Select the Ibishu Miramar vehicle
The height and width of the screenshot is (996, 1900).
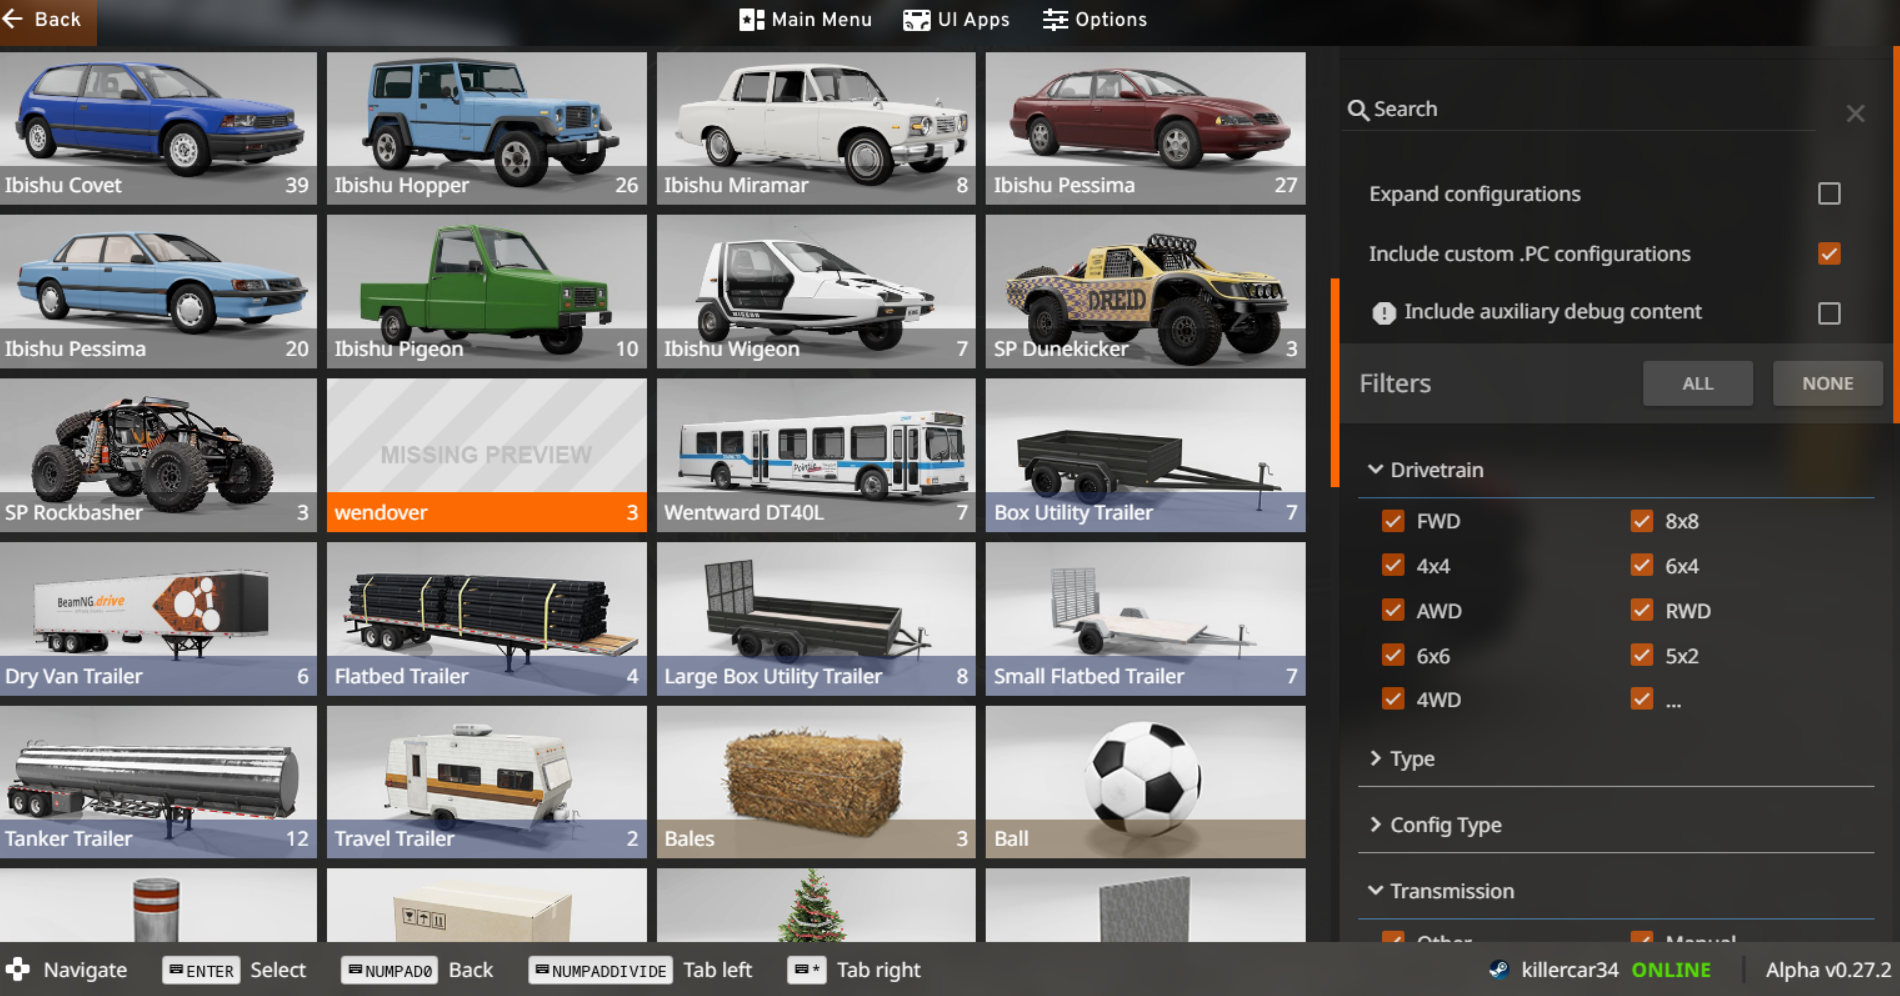coord(816,128)
